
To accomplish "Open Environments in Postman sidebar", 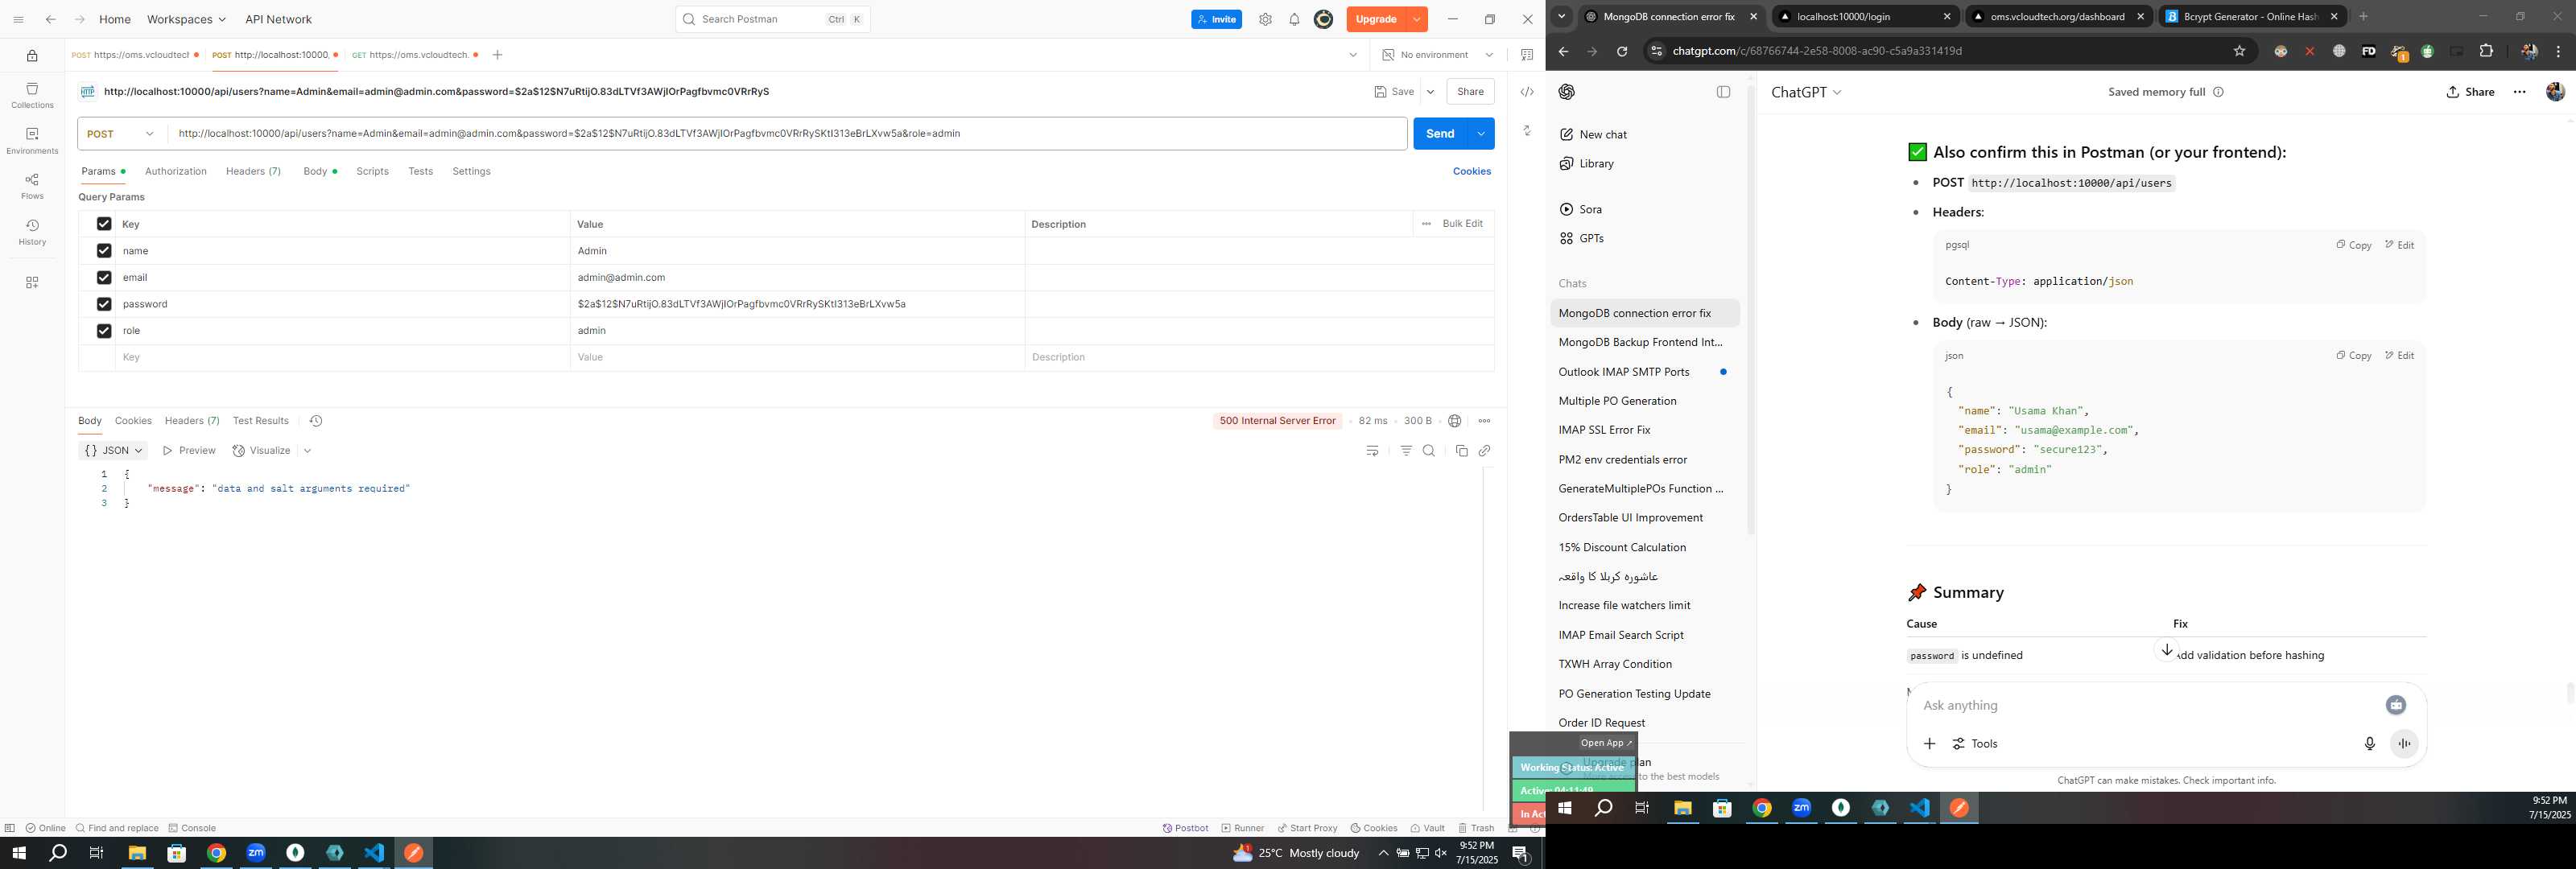I will (x=32, y=141).
